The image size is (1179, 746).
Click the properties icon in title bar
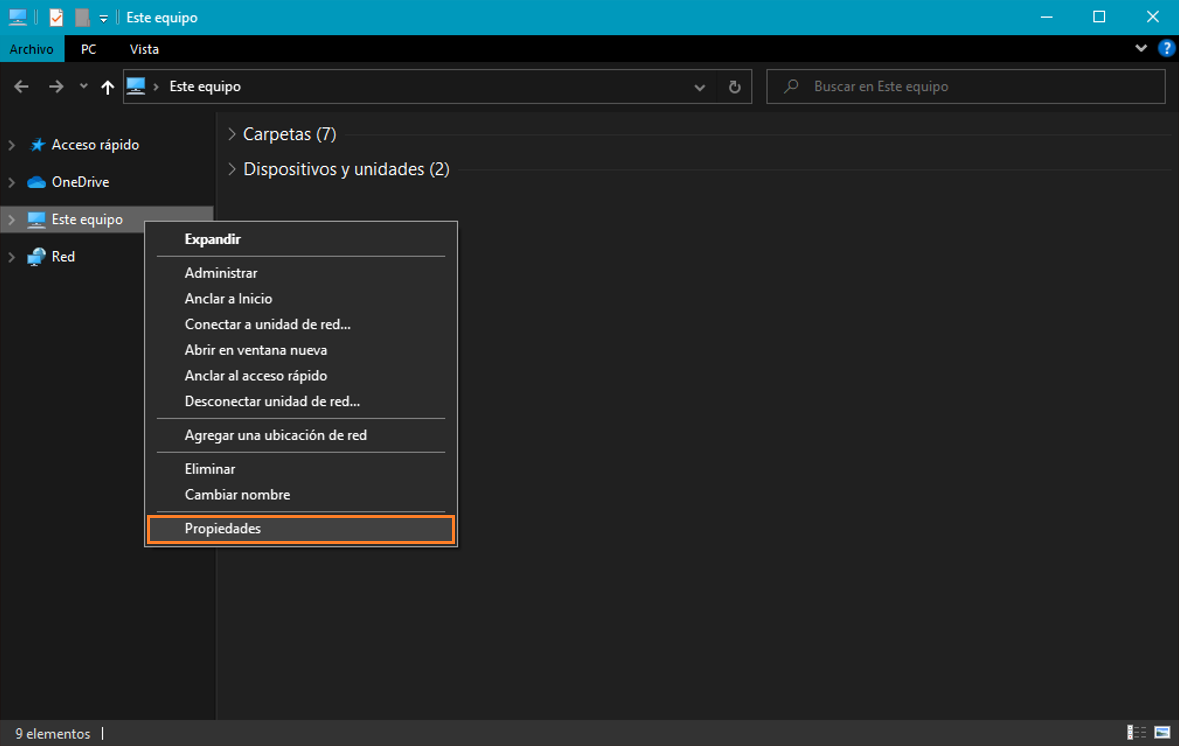click(x=57, y=17)
